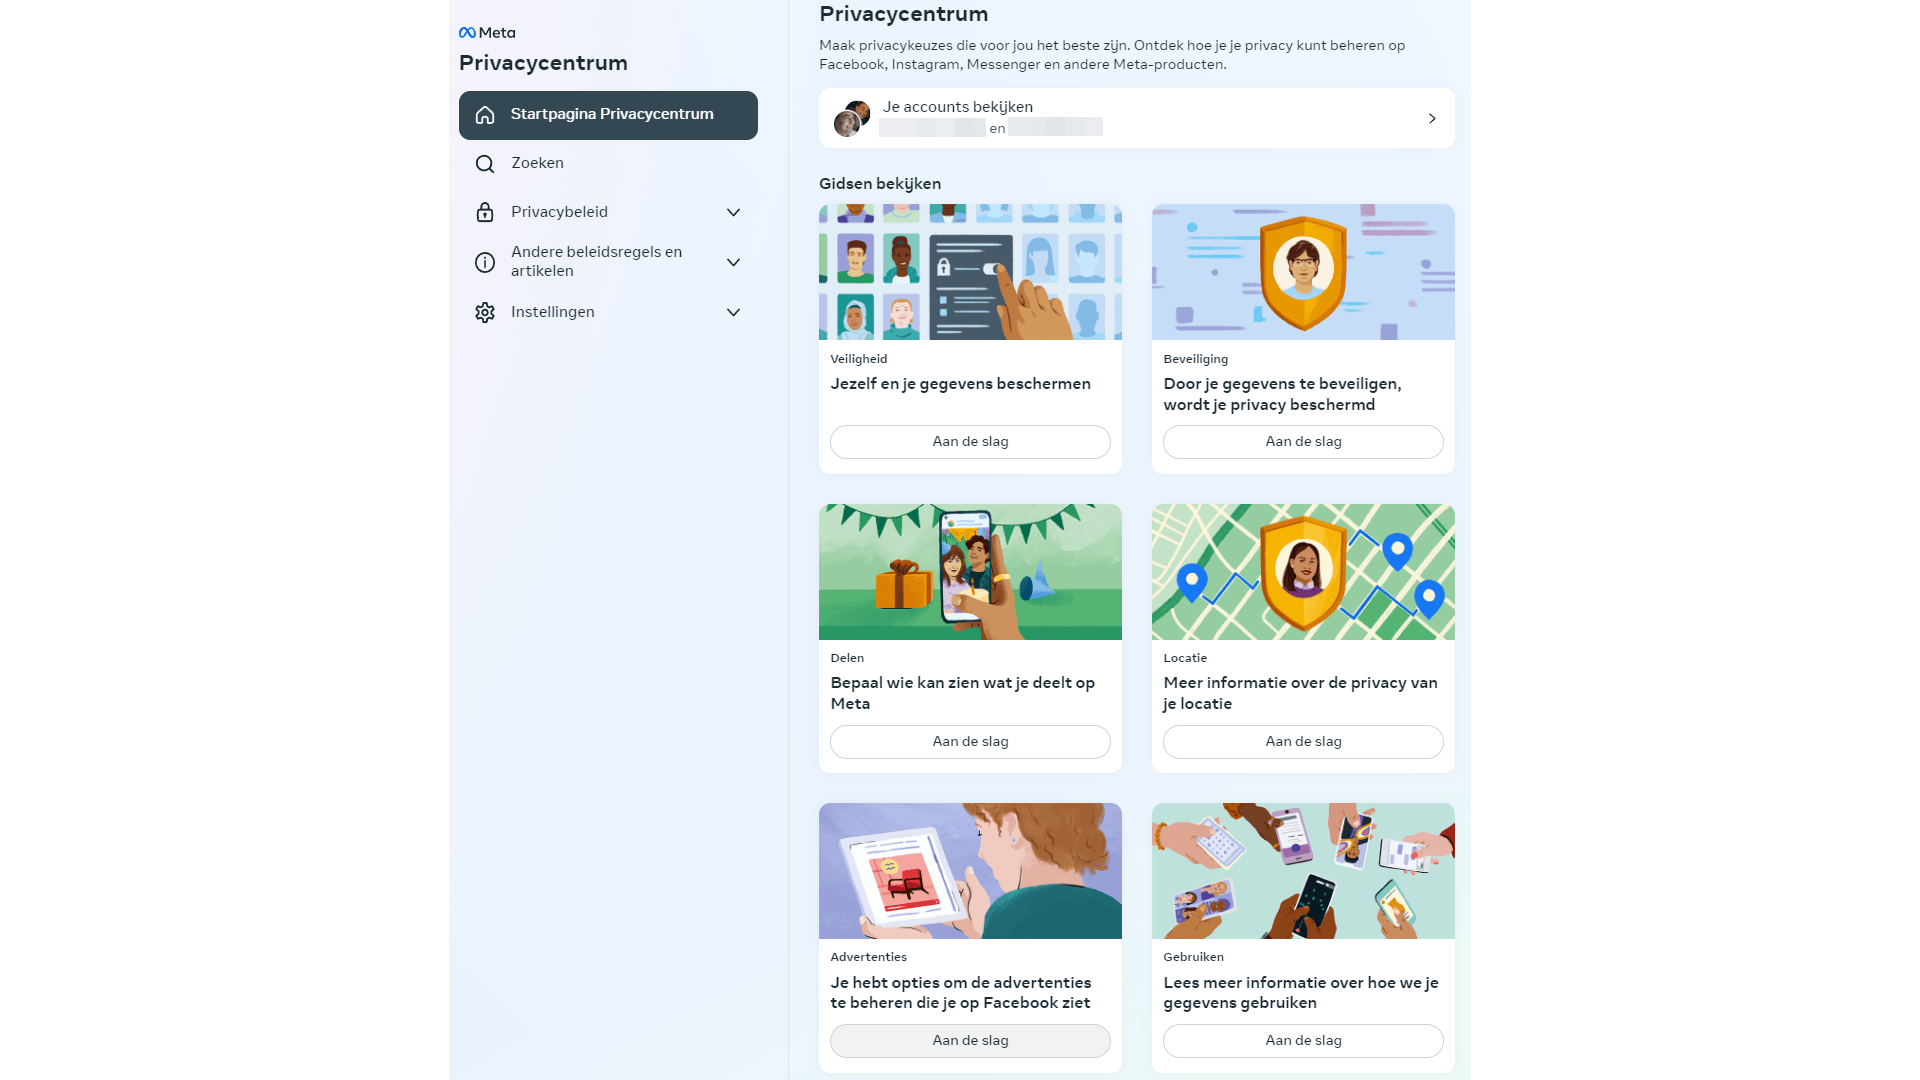Click the Meta logo in sidebar
Viewport: 1920px width, 1080px height.
click(487, 33)
